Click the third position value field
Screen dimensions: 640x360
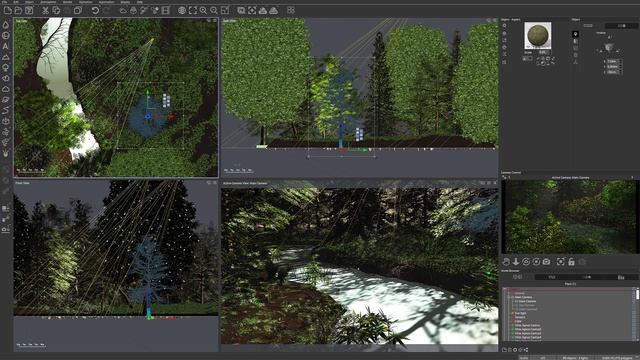coord(613,72)
